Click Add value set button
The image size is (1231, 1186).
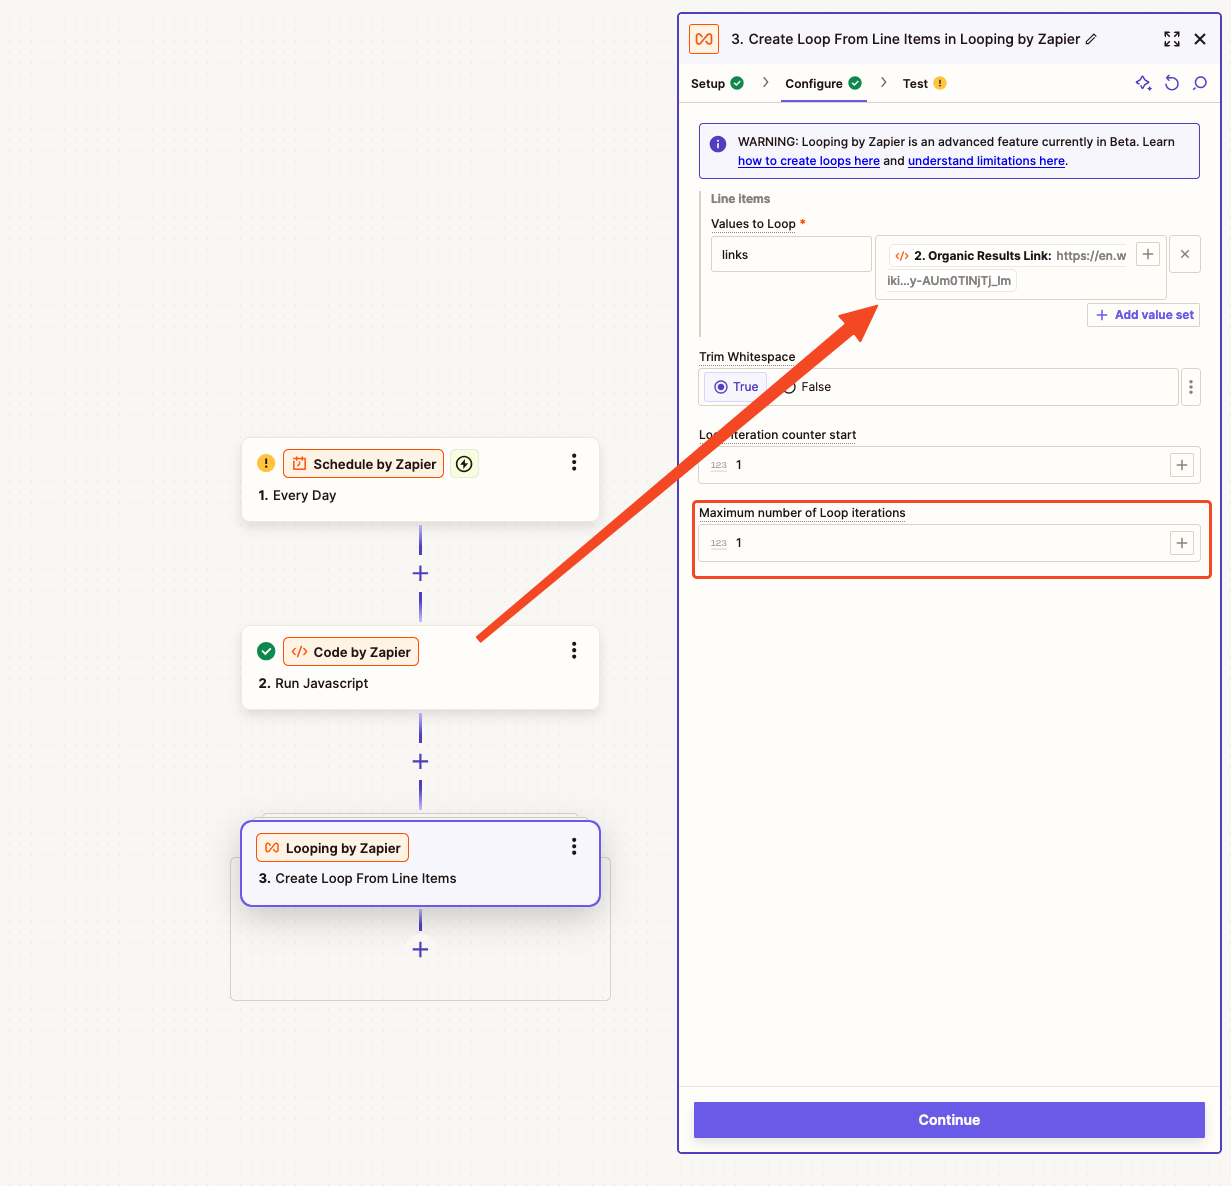coord(1143,314)
